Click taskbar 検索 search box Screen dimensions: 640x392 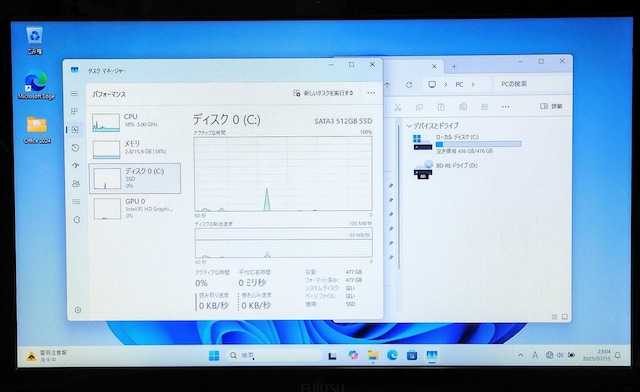point(274,355)
